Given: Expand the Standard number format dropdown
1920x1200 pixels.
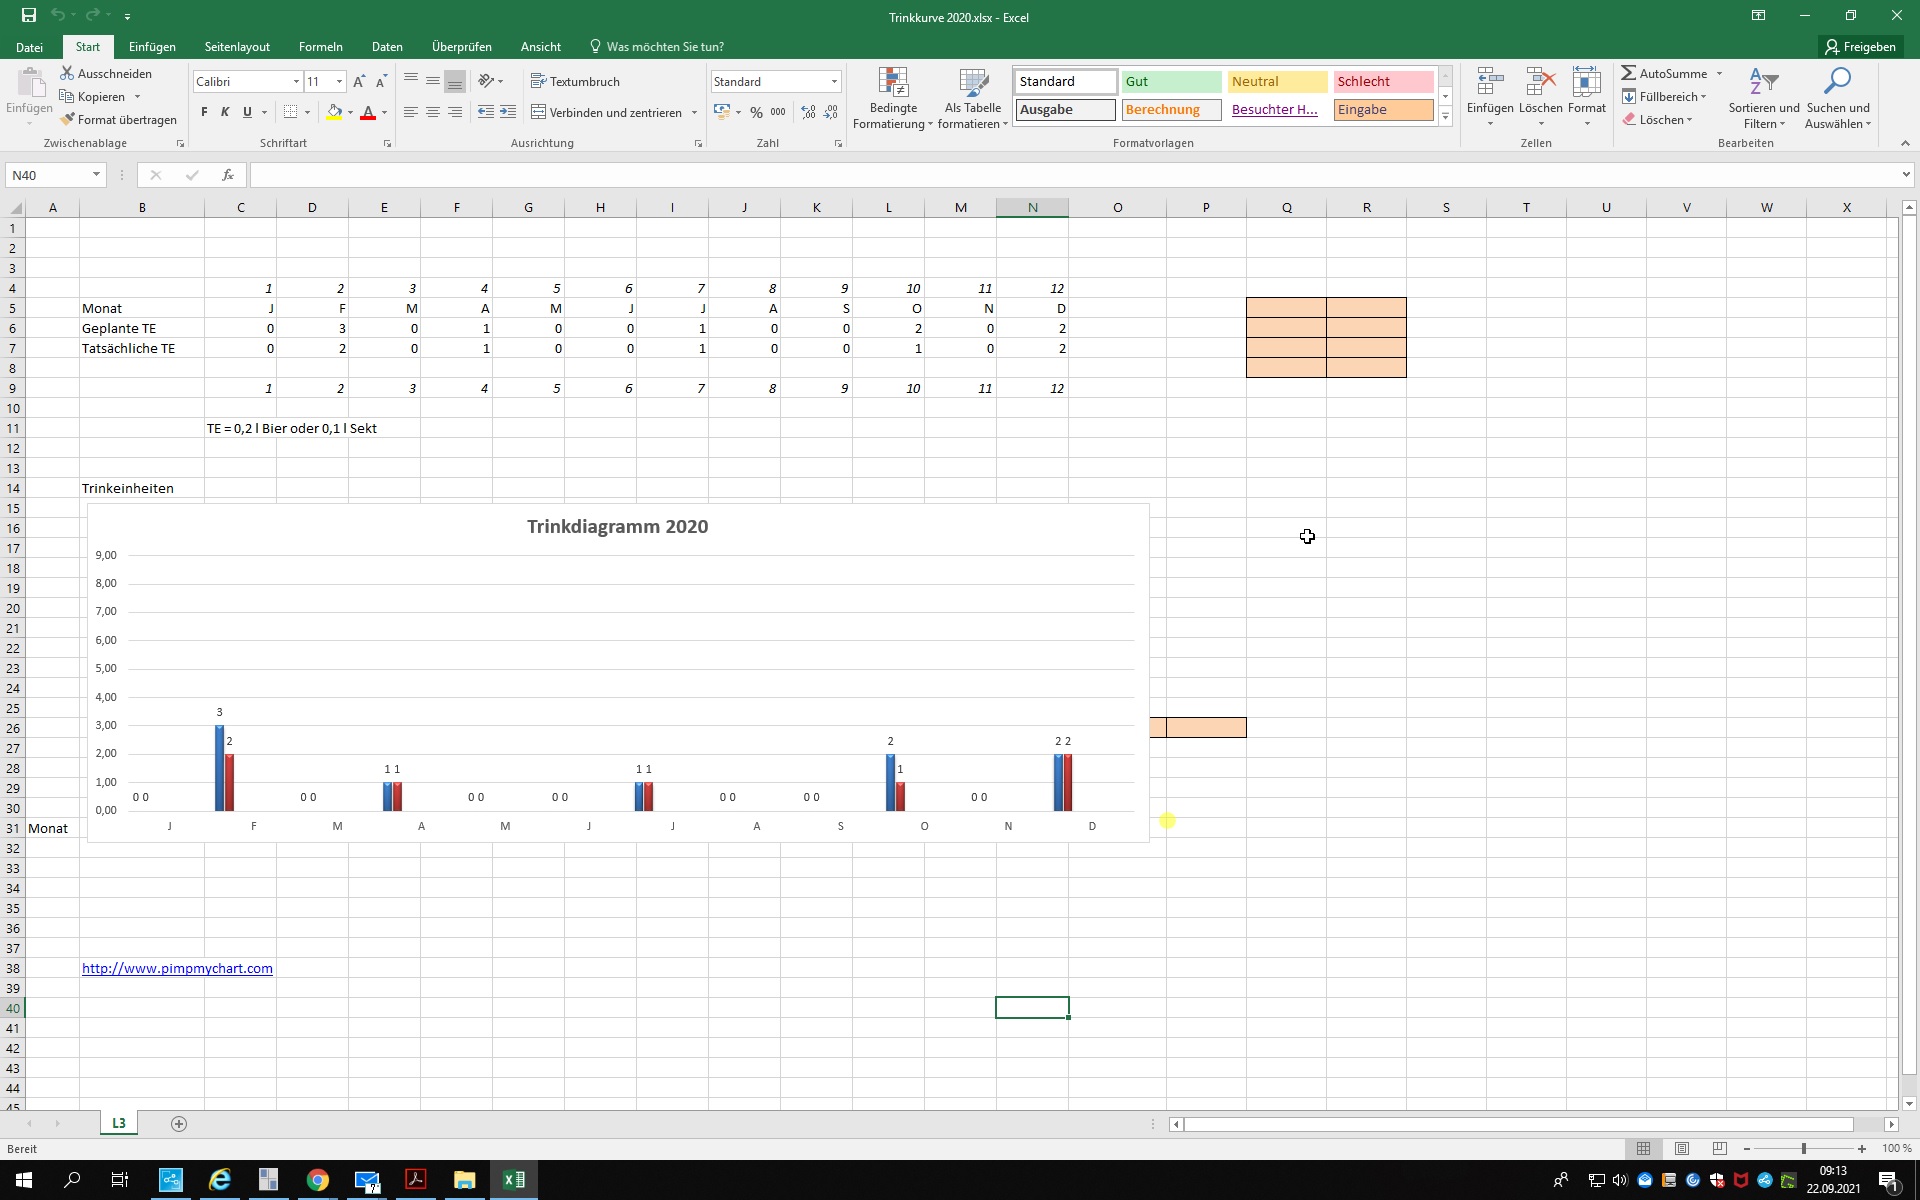Looking at the screenshot, I should tap(834, 82).
